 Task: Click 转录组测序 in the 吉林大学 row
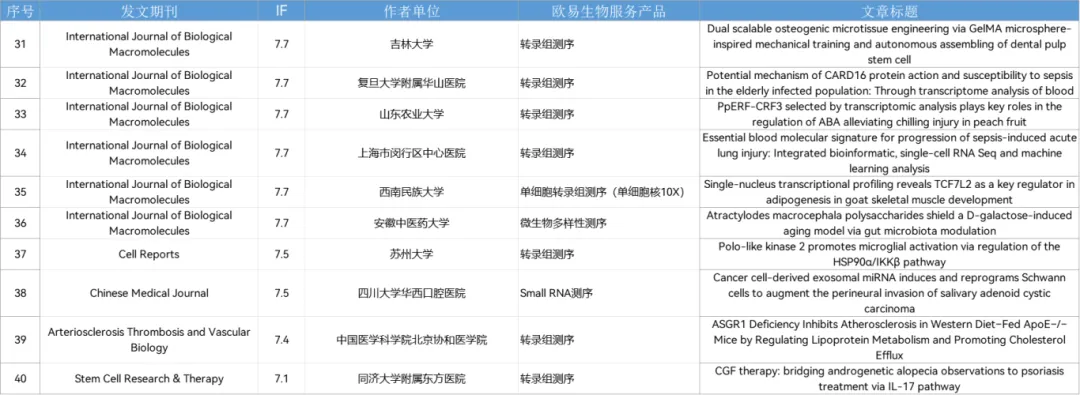(547, 44)
